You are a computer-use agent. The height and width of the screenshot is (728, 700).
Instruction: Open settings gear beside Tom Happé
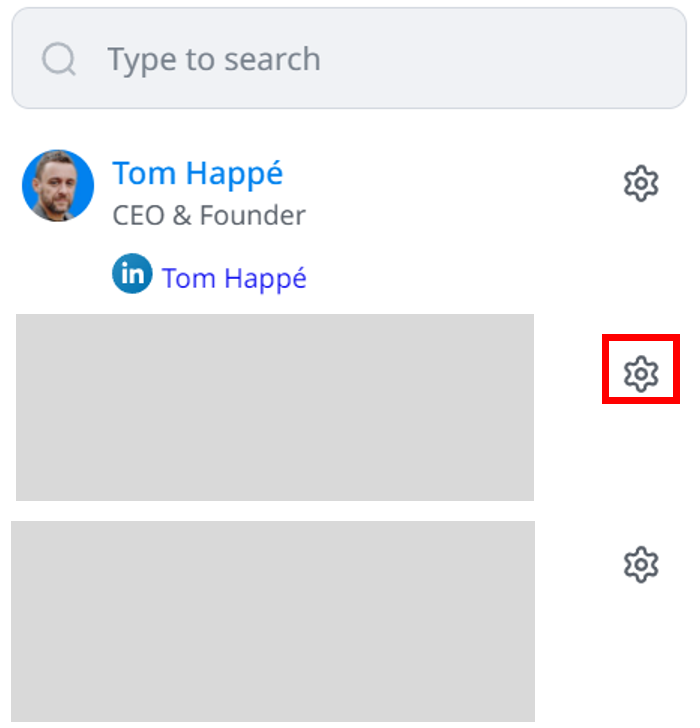[x=640, y=184]
